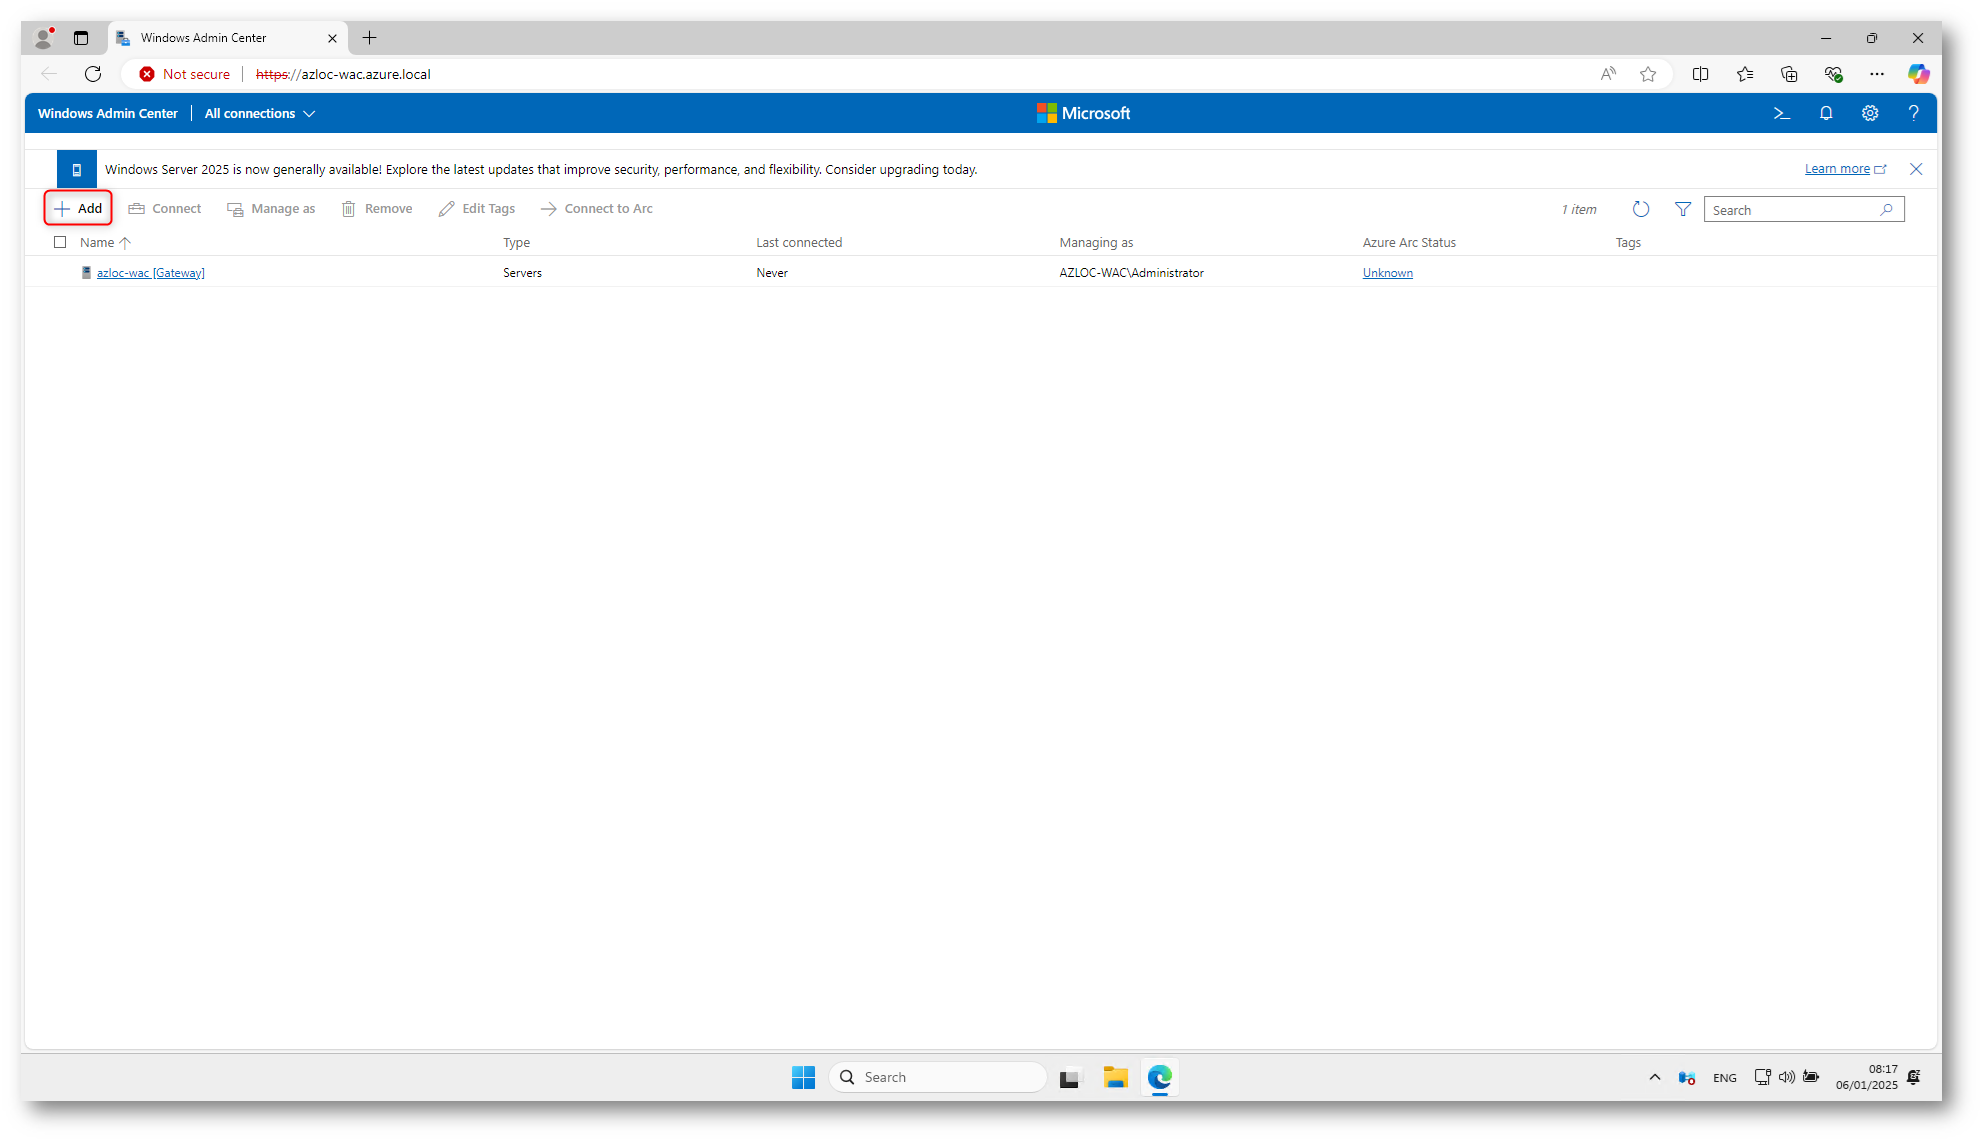Sort the list by Name column
Viewport: 1984px width, 1143px height.
coord(98,242)
